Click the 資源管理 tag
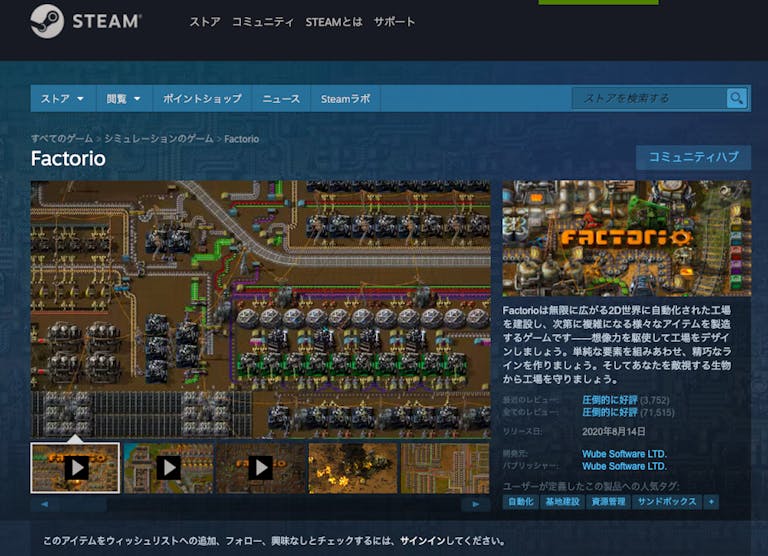 pyautogui.click(x=608, y=502)
